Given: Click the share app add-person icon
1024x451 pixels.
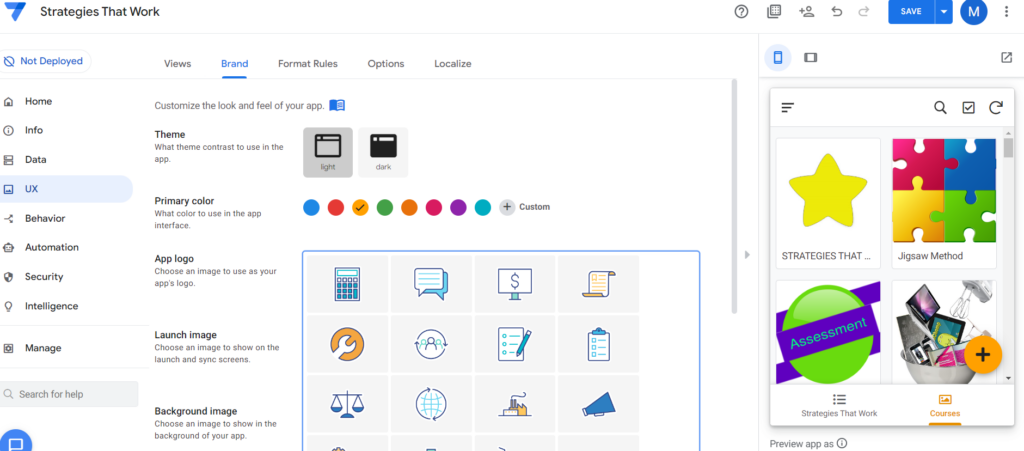Looking at the screenshot, I should [806, 12].
